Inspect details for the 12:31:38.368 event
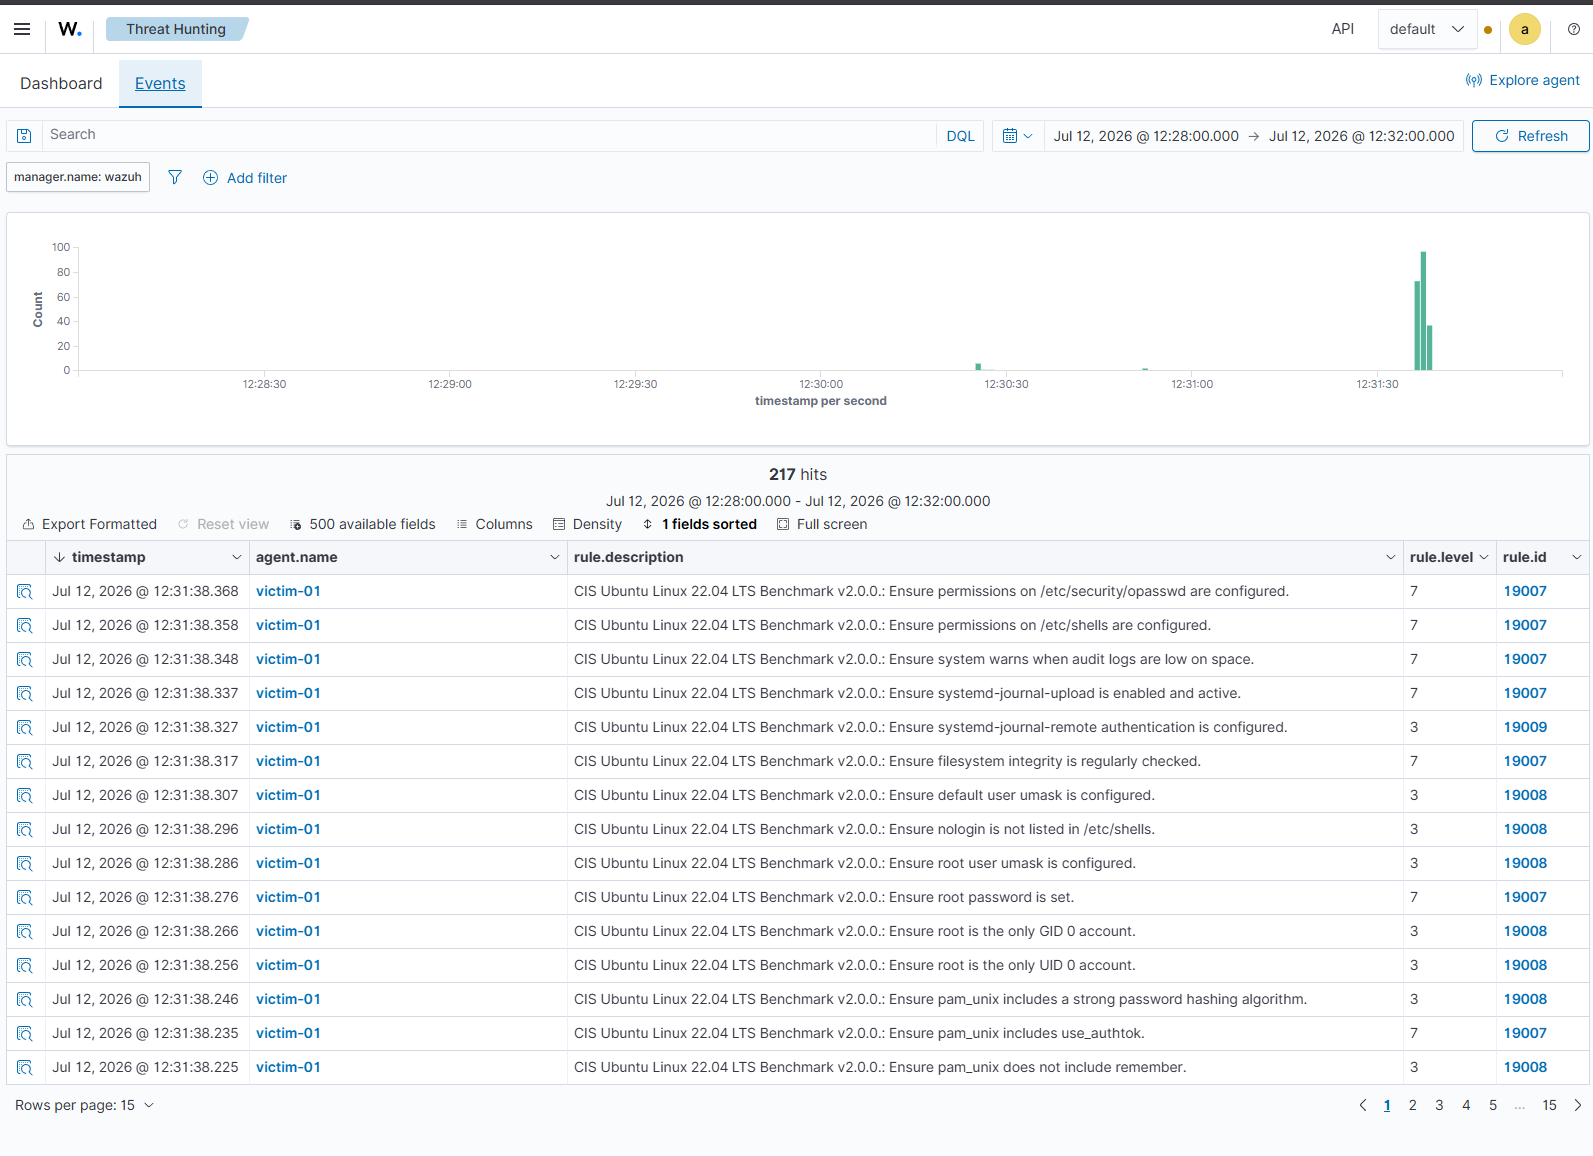1593x1156 pixels. click(x=25, y=591)
